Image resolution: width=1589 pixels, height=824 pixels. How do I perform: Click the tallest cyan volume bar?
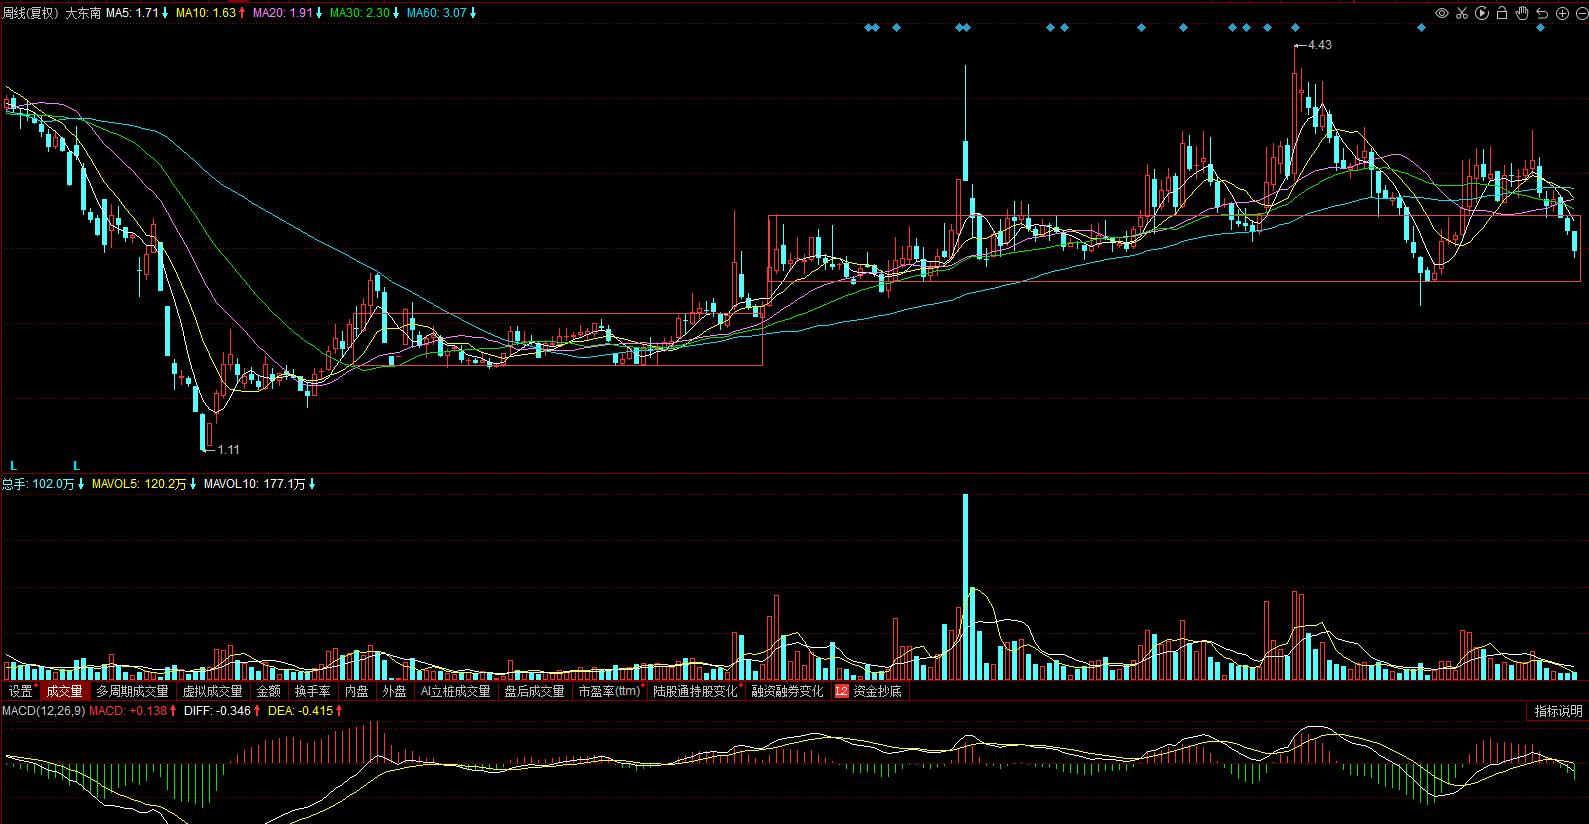tap(965, 587)
